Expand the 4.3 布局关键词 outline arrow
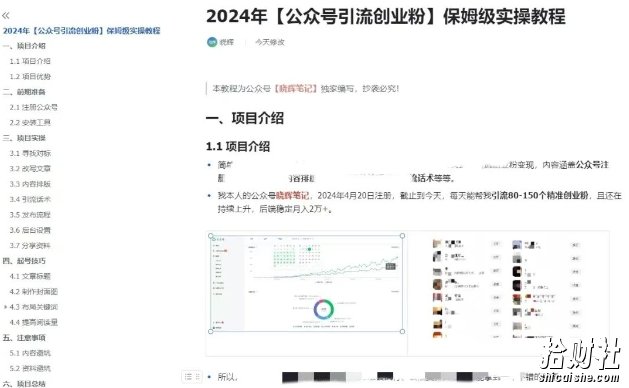629x388 pixels. click(5, 307)
